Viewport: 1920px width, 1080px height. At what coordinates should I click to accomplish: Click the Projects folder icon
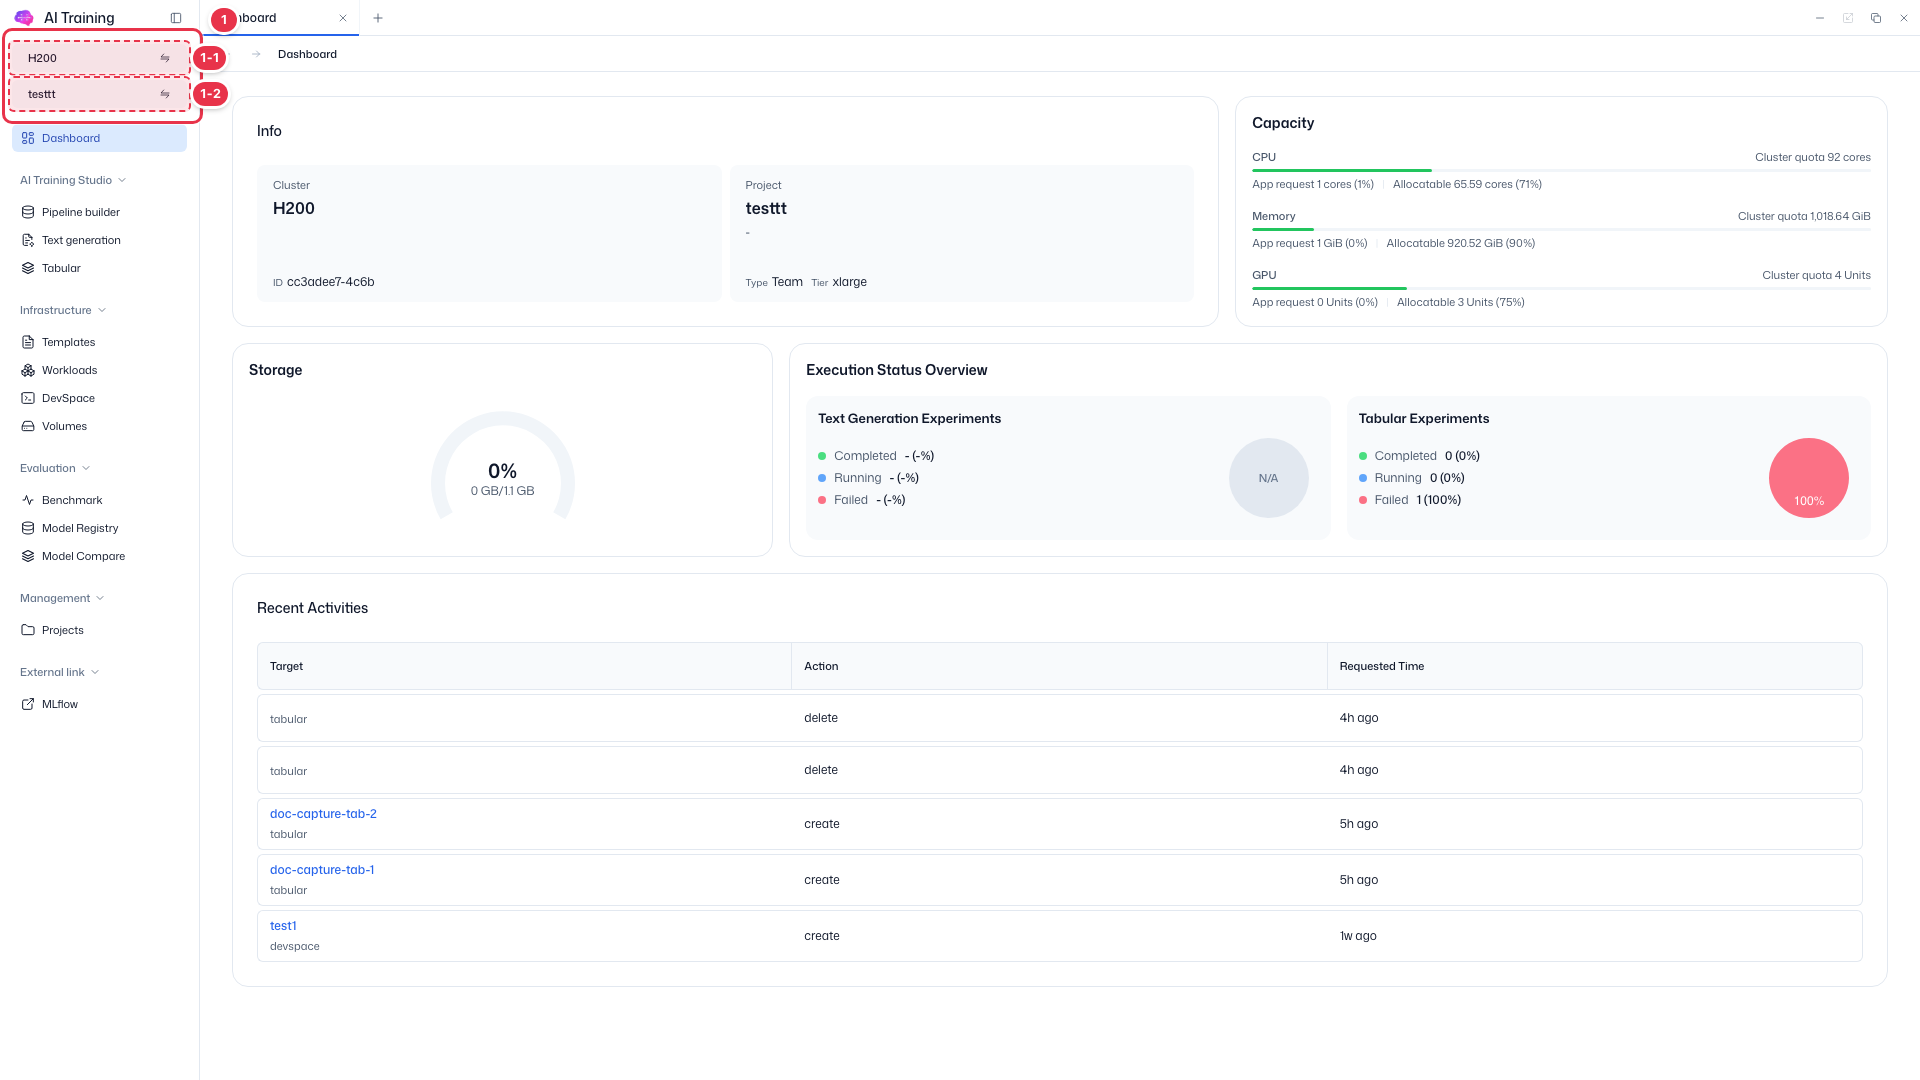(x=28, y=630)
